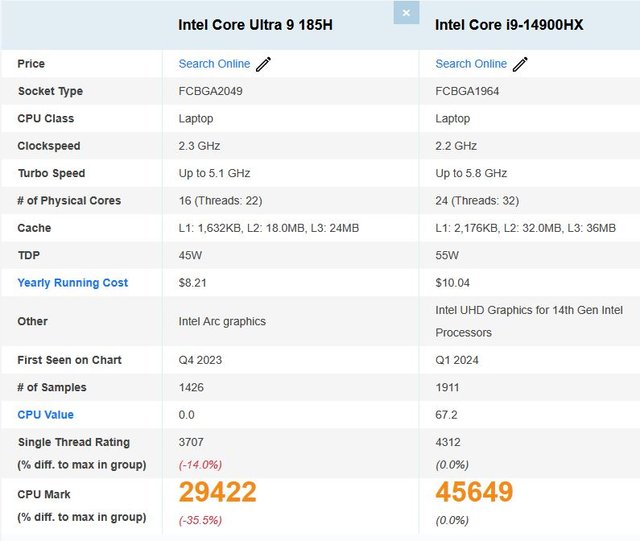This screenshot has height=541, width=640.
Task: Click Laptop class value under Ultra 9 185H
Action: (196, 118)
